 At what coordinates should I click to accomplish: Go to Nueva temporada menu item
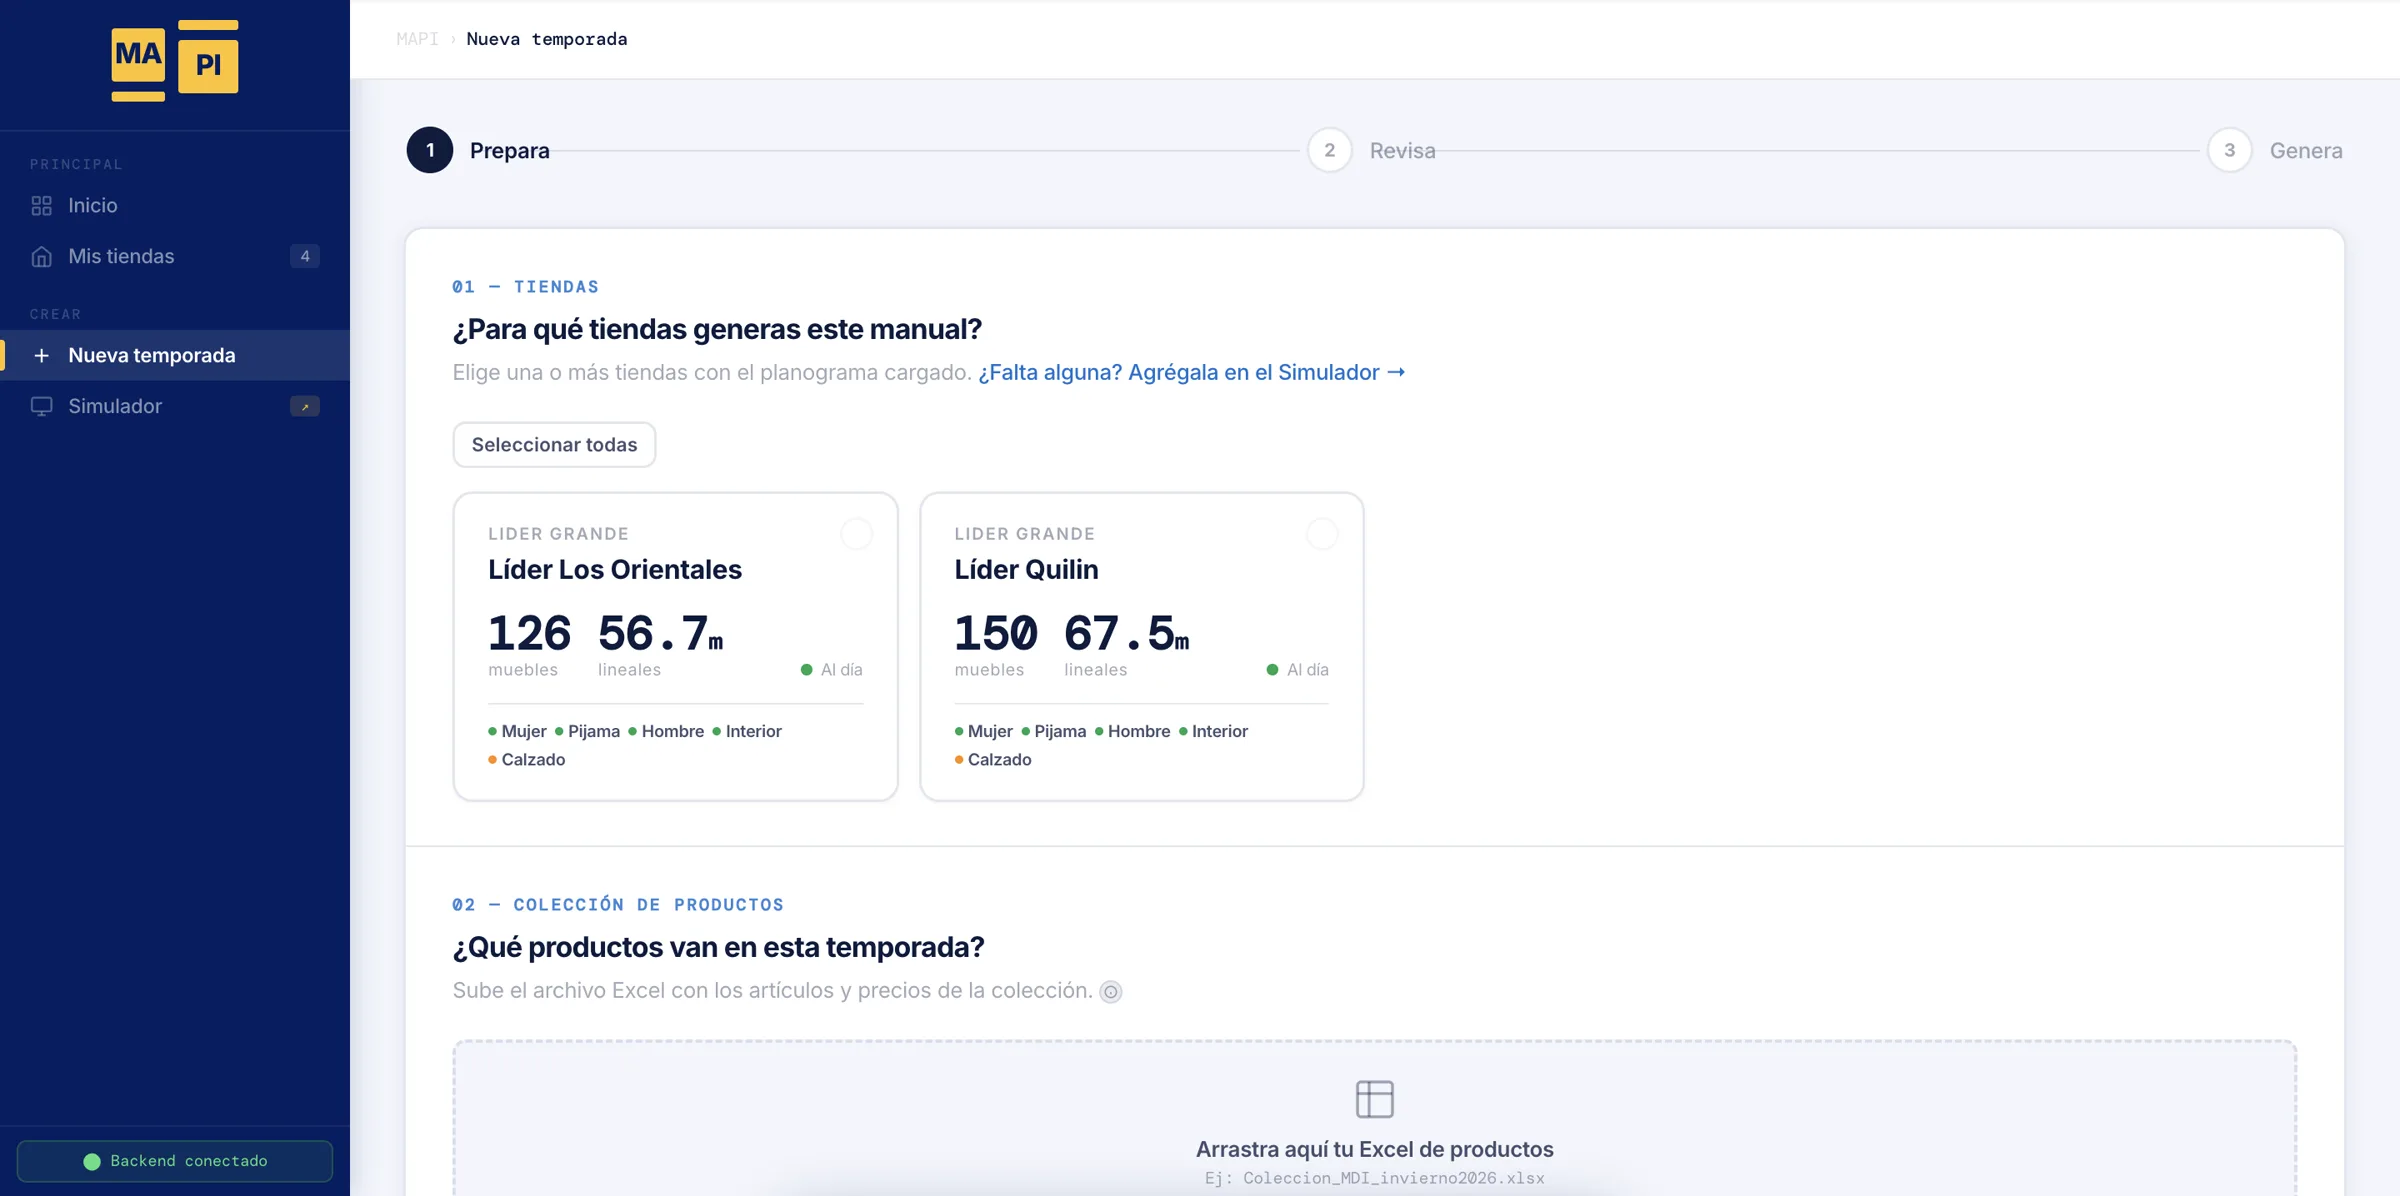pos(175,356)
